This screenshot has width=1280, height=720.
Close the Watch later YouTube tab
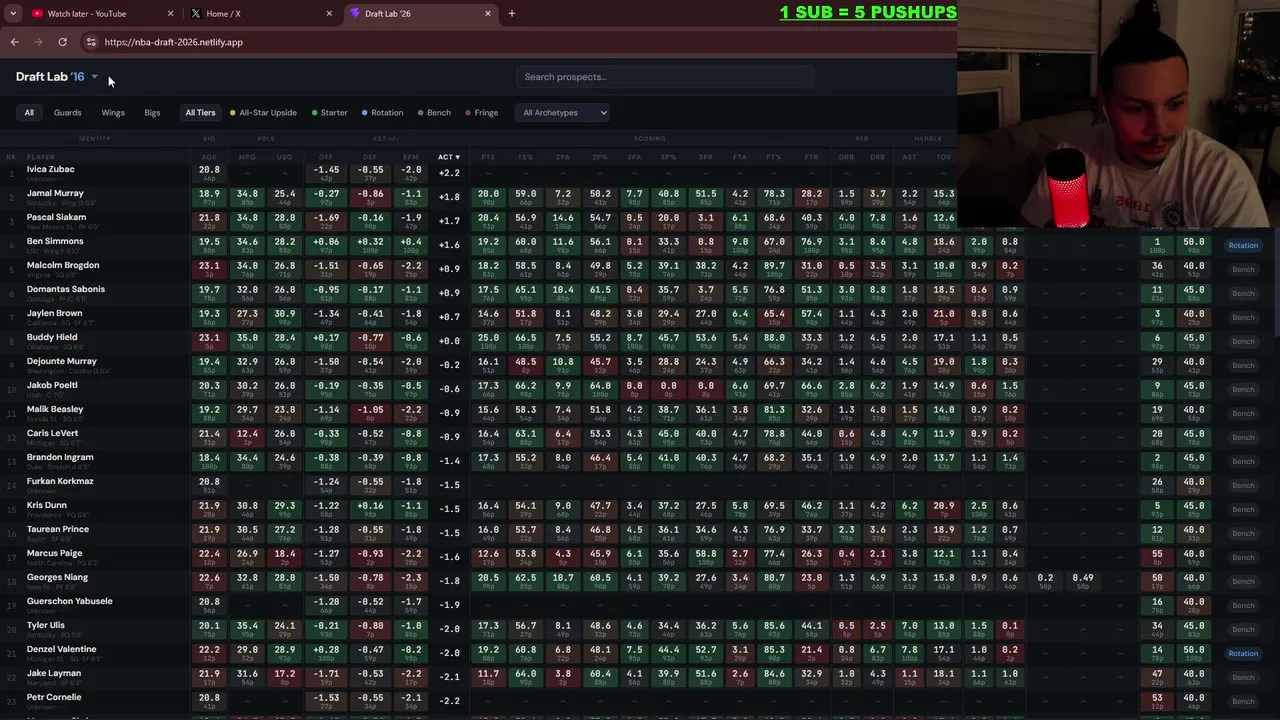point(170,14)
